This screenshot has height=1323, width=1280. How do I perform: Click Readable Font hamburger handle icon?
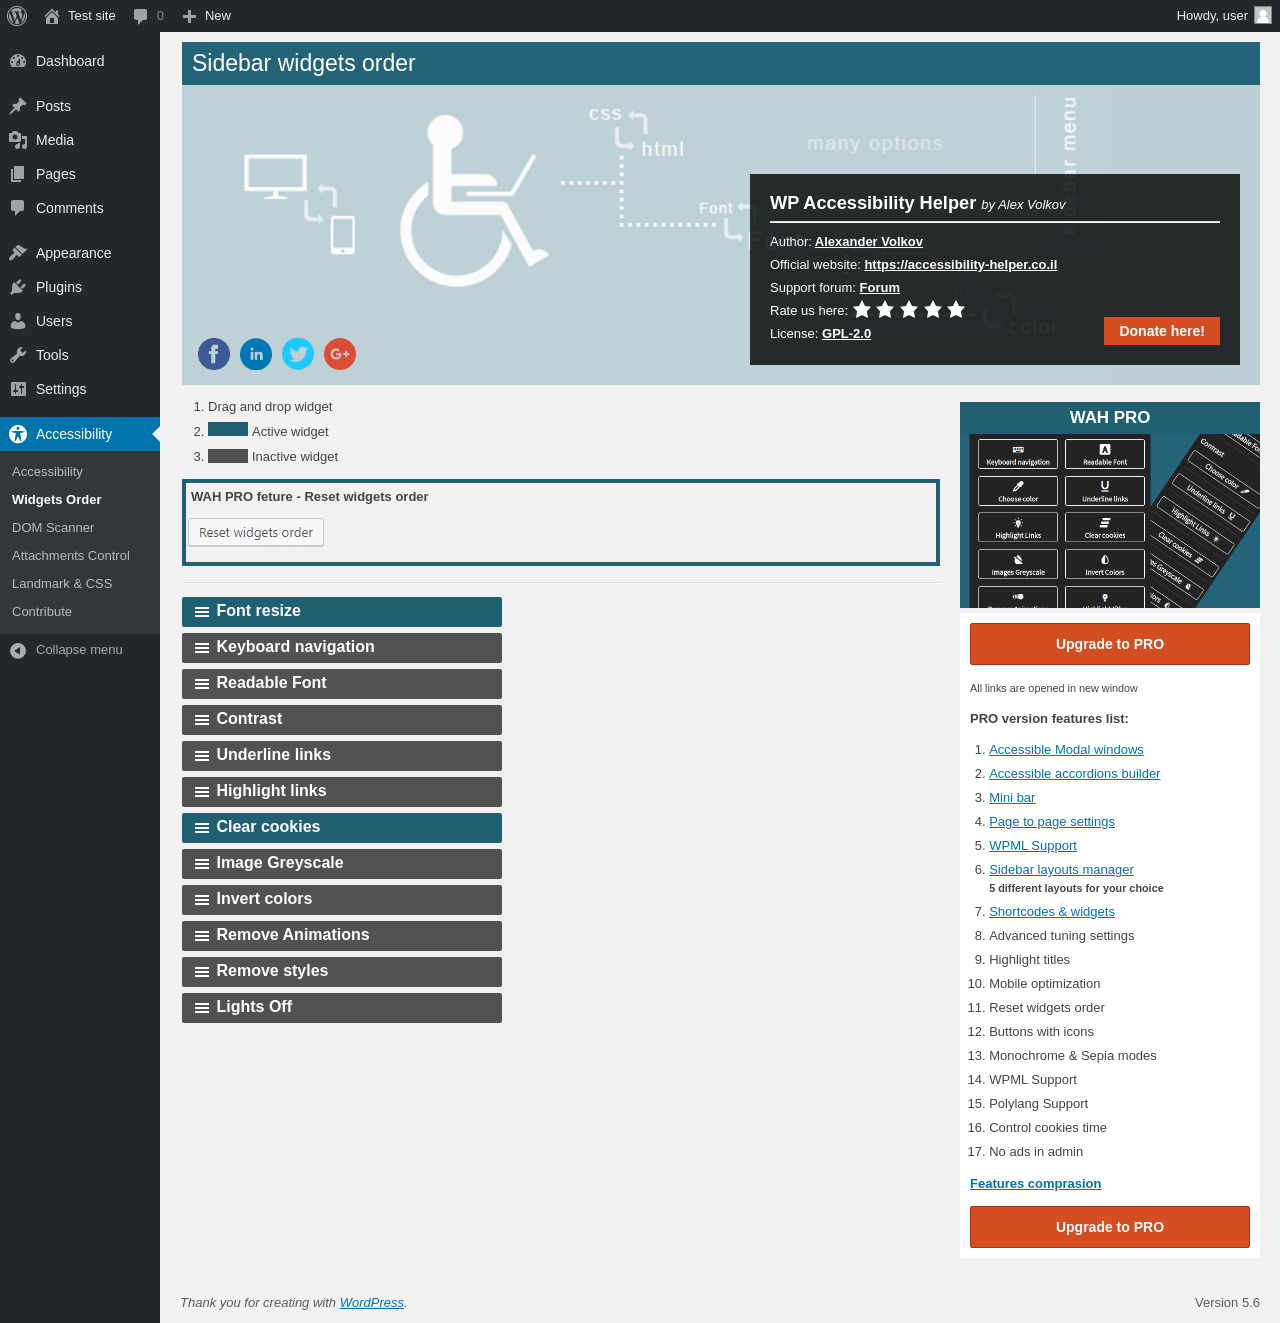(x=202, y=684)
